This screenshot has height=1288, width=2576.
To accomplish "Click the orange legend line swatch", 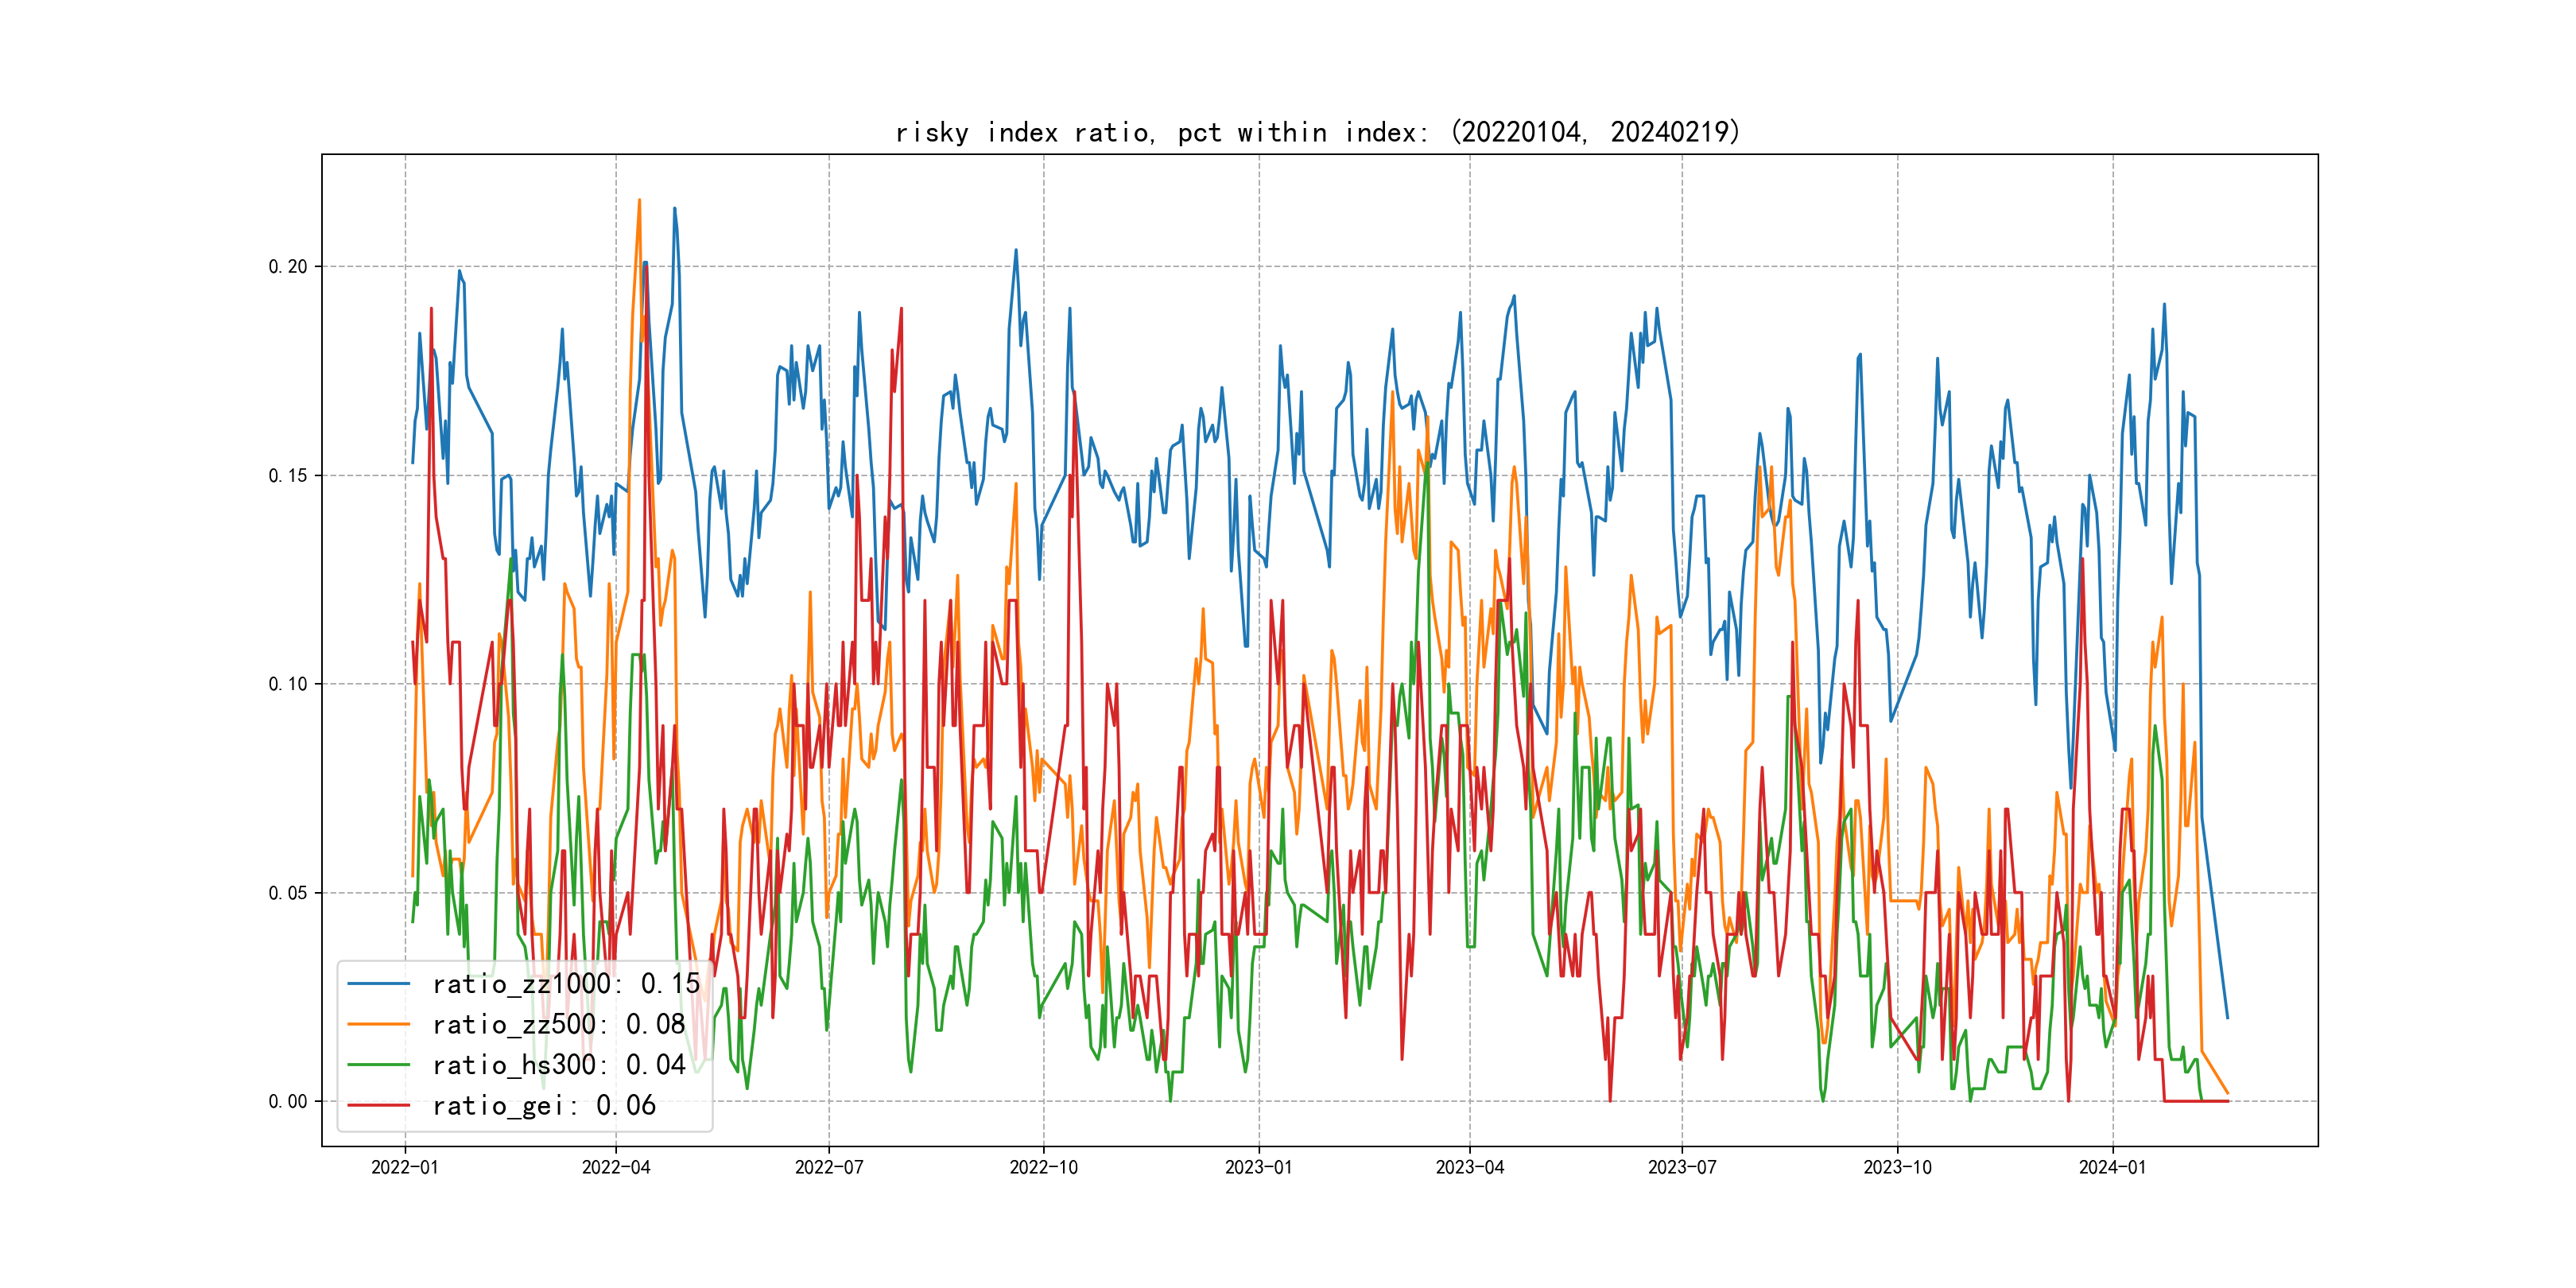I will tap(378, 1025).
